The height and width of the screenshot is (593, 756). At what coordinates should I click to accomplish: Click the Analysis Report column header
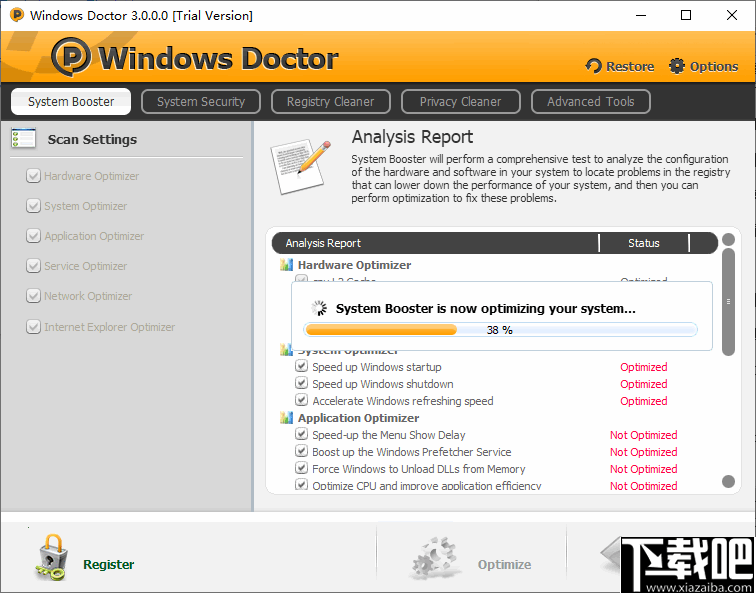click(323, 243)
